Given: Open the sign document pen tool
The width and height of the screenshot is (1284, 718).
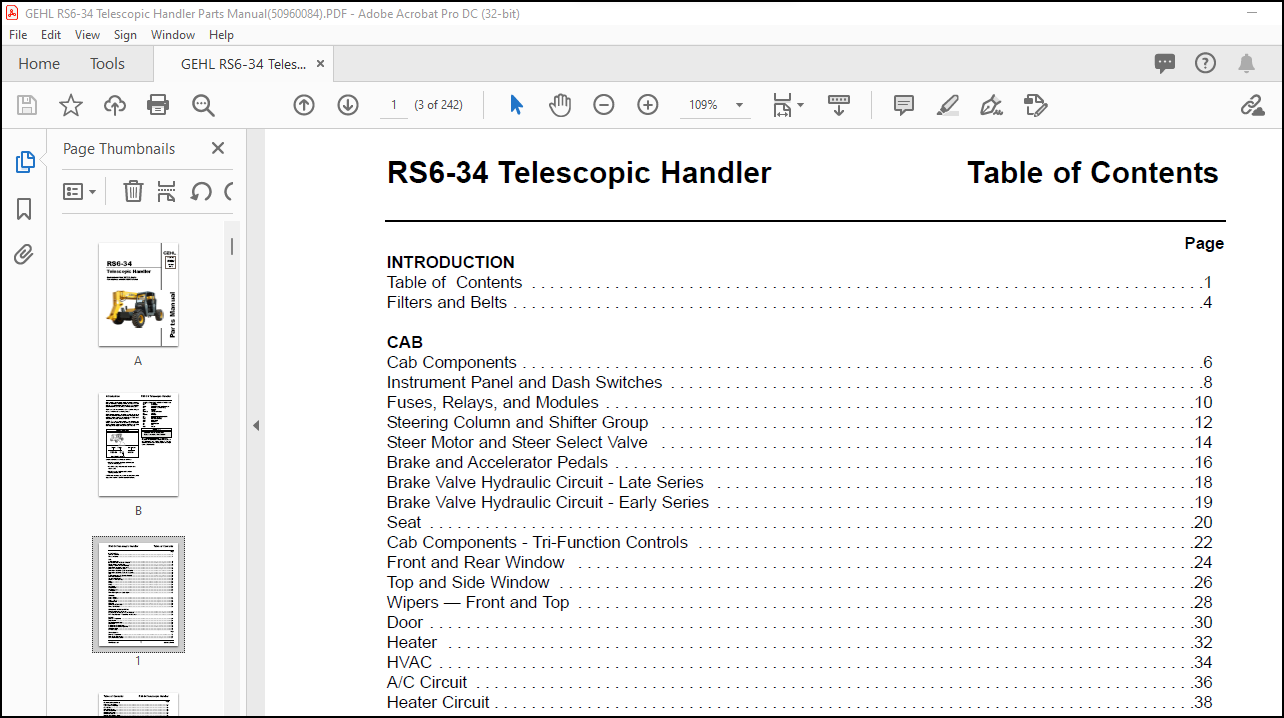Looking at the screenshot, I should (991, 105).
